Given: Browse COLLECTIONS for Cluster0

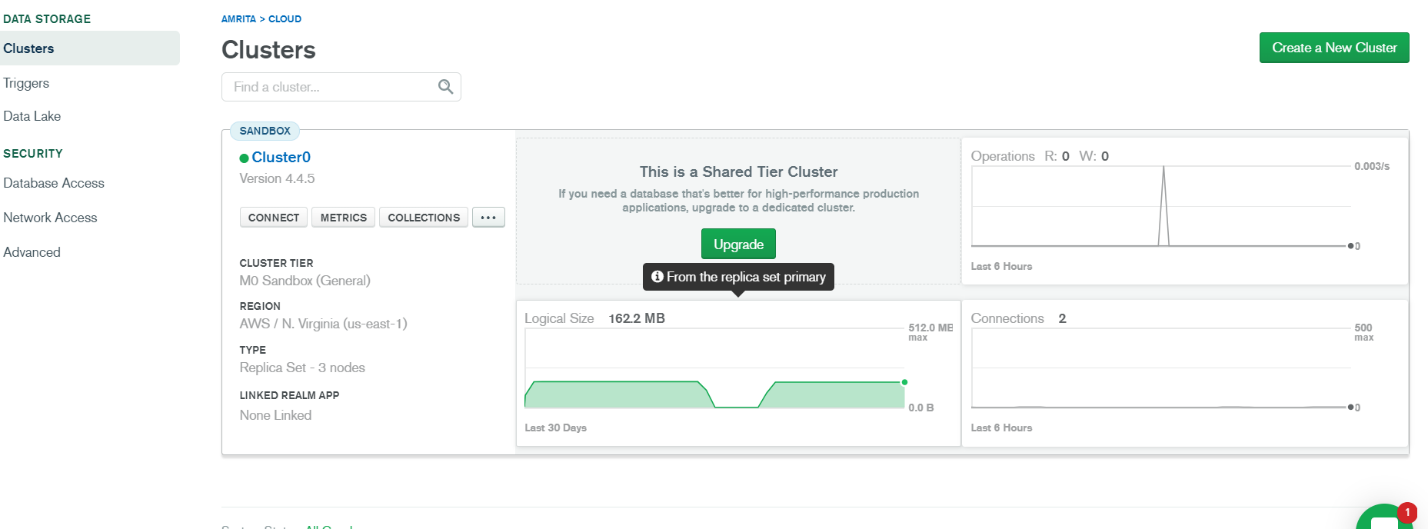Looking at the screenshot, I should pos(424,217).
